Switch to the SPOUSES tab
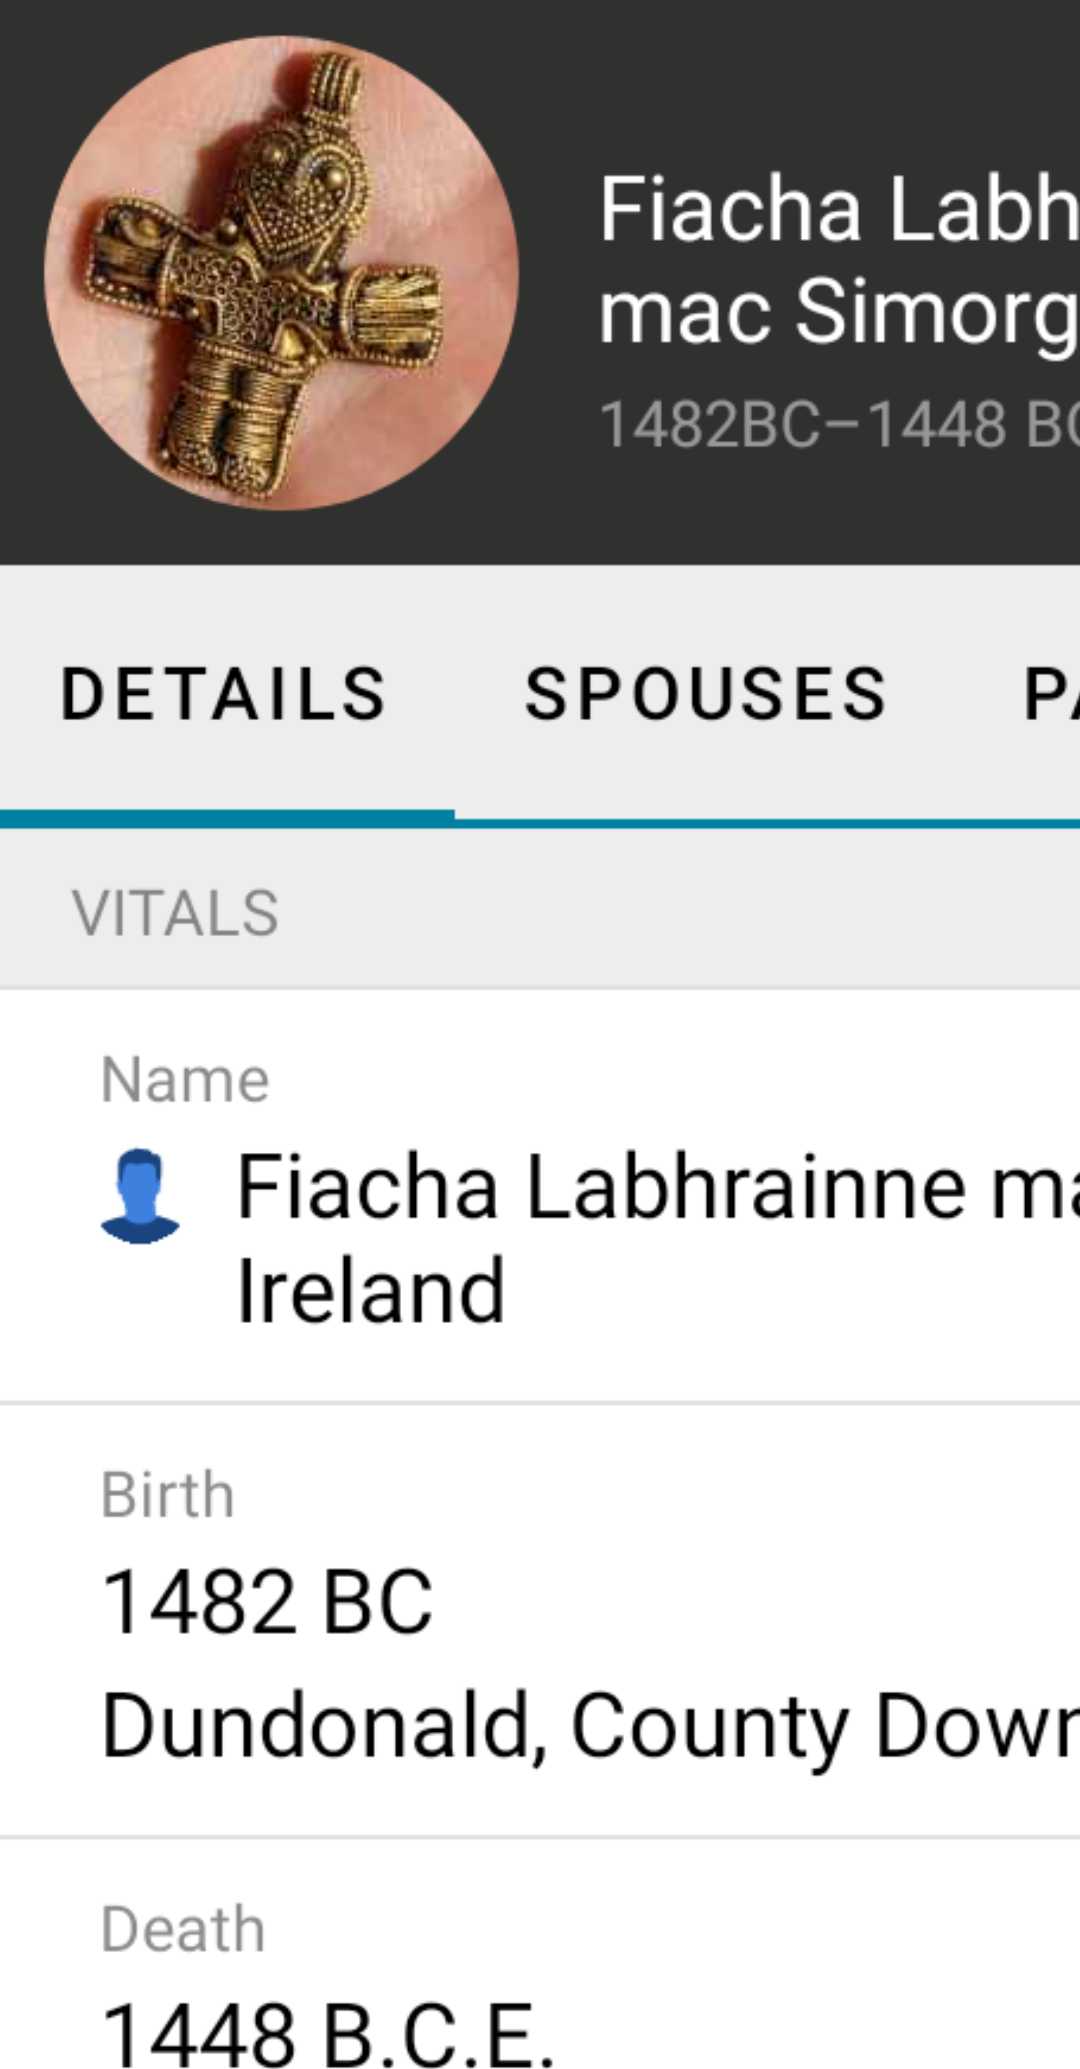The image size is (1080, 2069). tap(706, 694)
